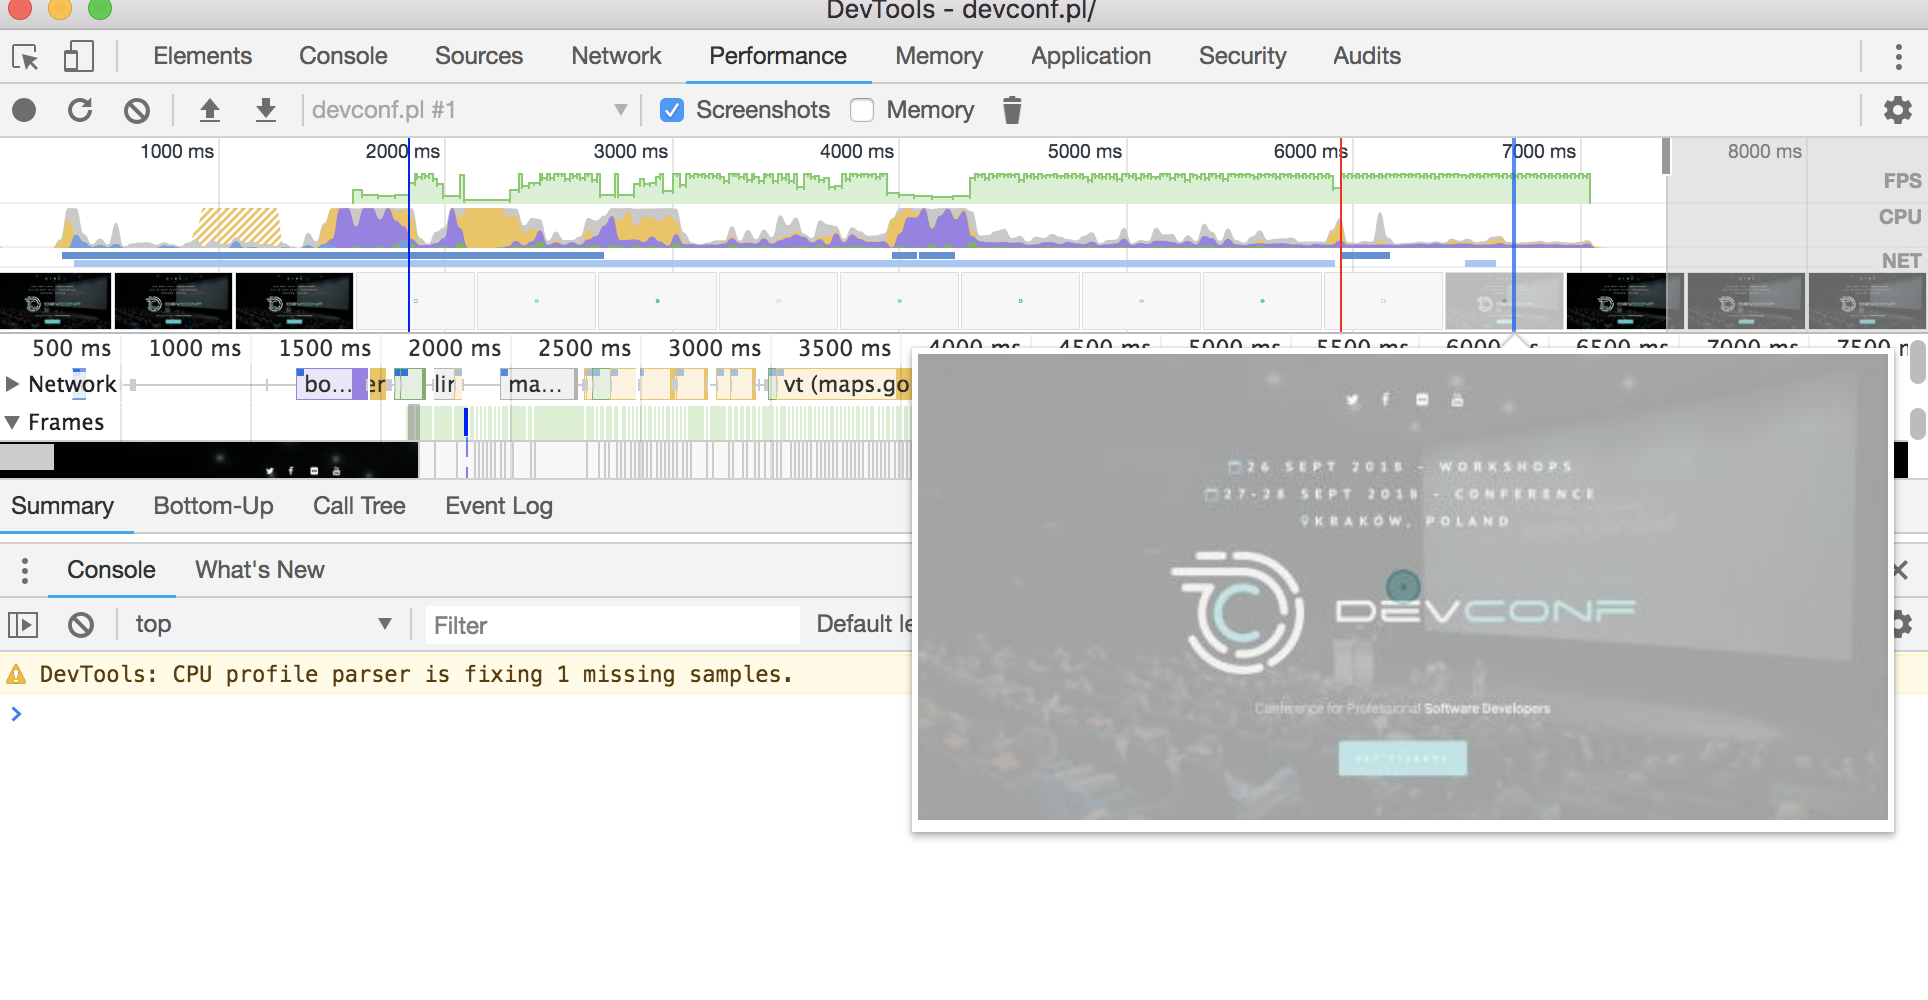Clear the performance recording

pos(137,110)
